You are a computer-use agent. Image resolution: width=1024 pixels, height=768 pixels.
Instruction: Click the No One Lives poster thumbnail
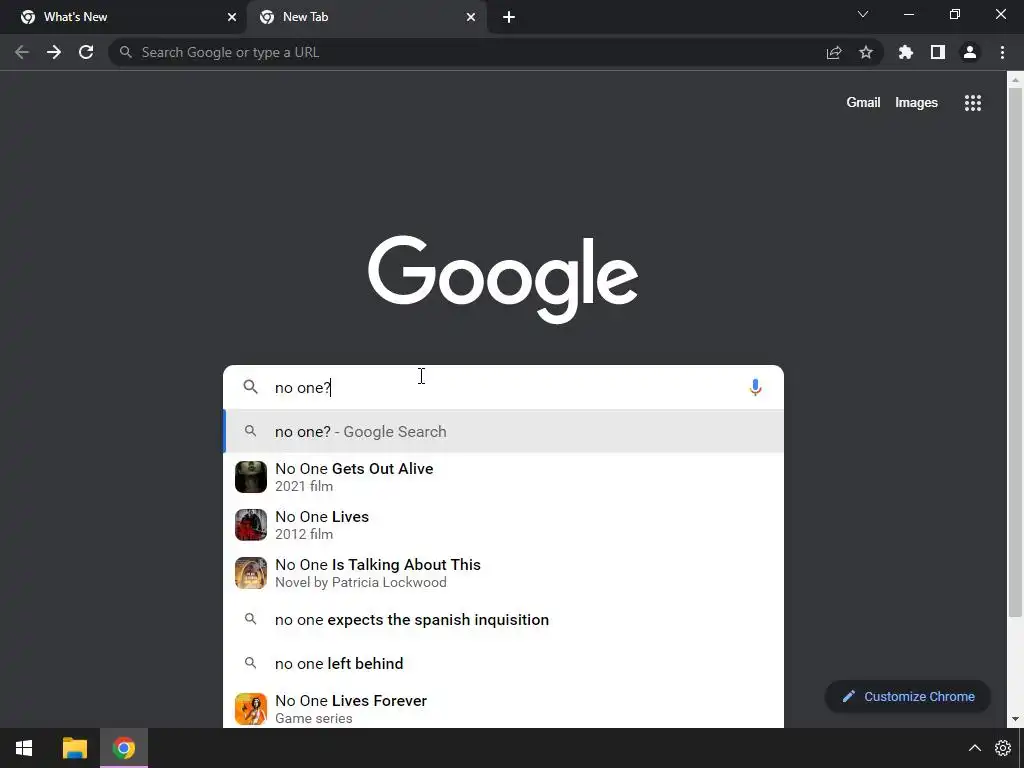point(251,524)
